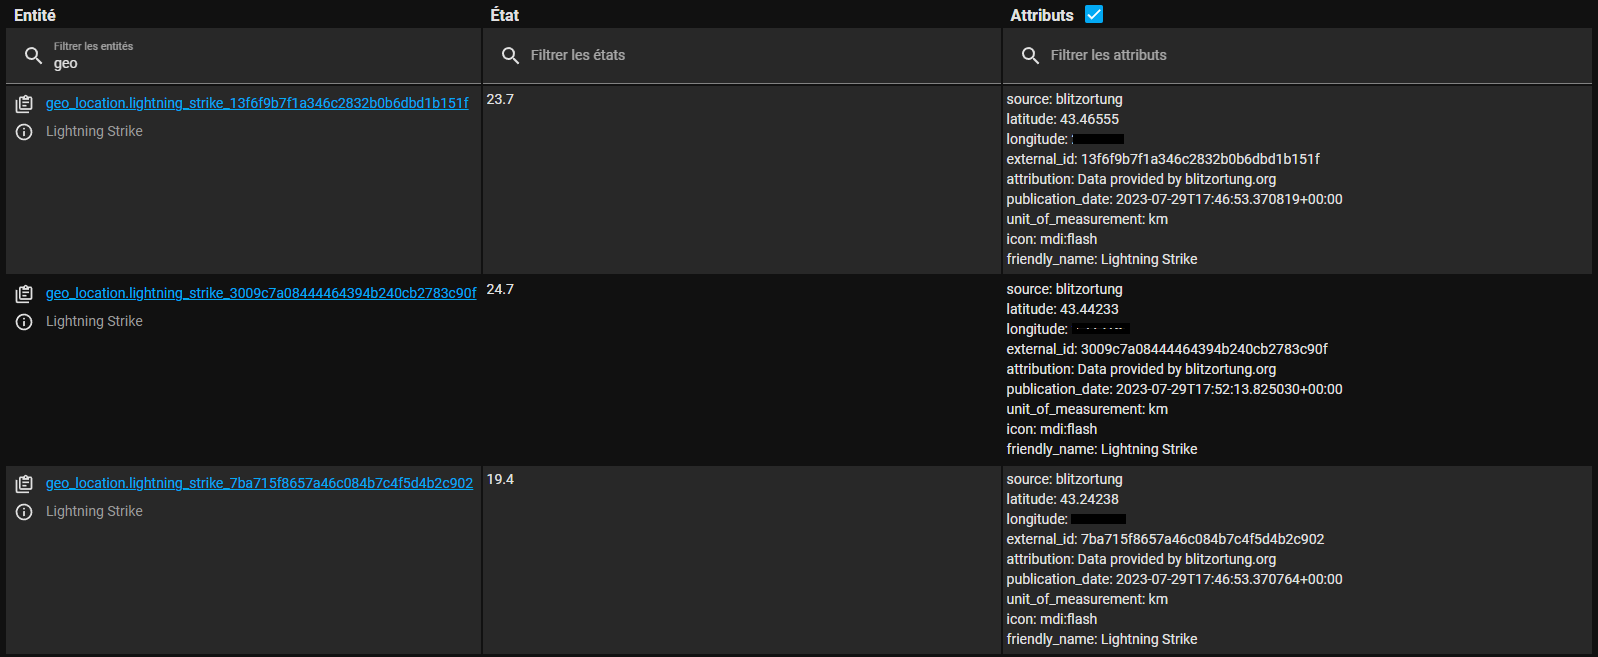Open geo_location.lightning_strike_3009c7a0 entity link
The image size is (1598, 657).
coord(261,293)
